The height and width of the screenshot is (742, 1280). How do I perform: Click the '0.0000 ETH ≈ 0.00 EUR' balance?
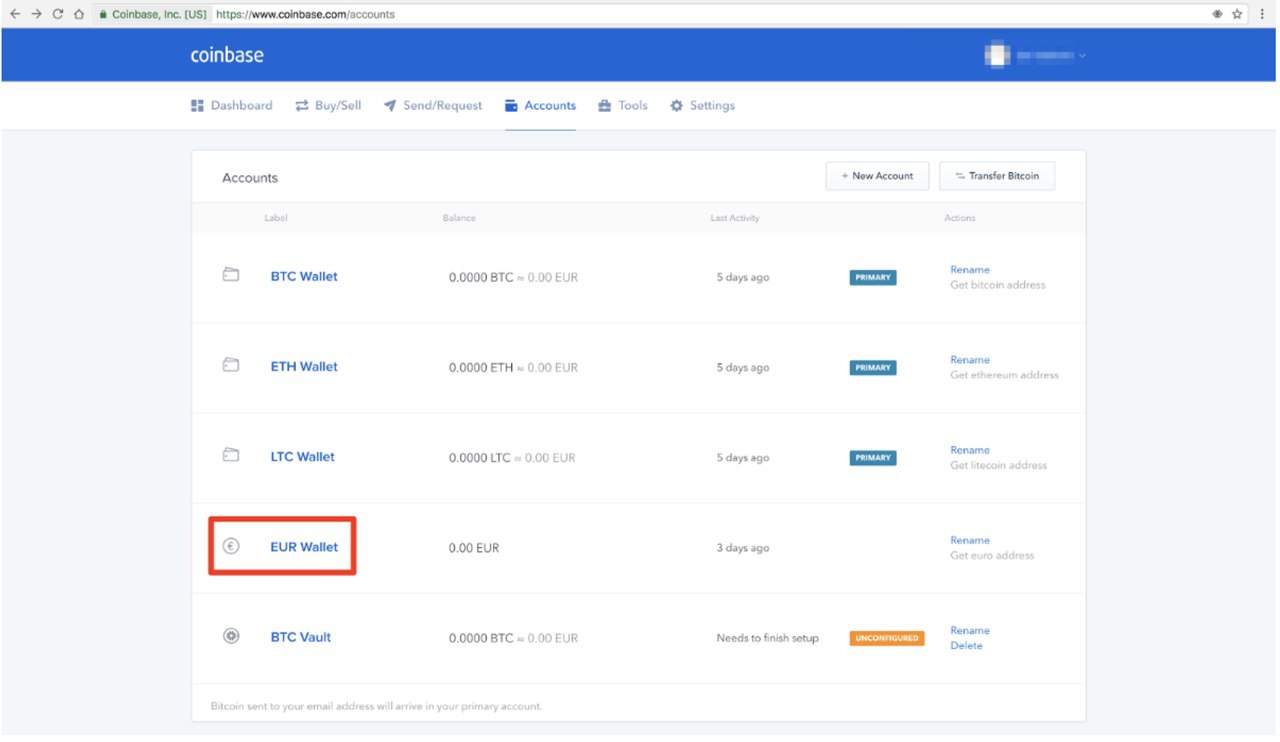[x=513, y=368]
